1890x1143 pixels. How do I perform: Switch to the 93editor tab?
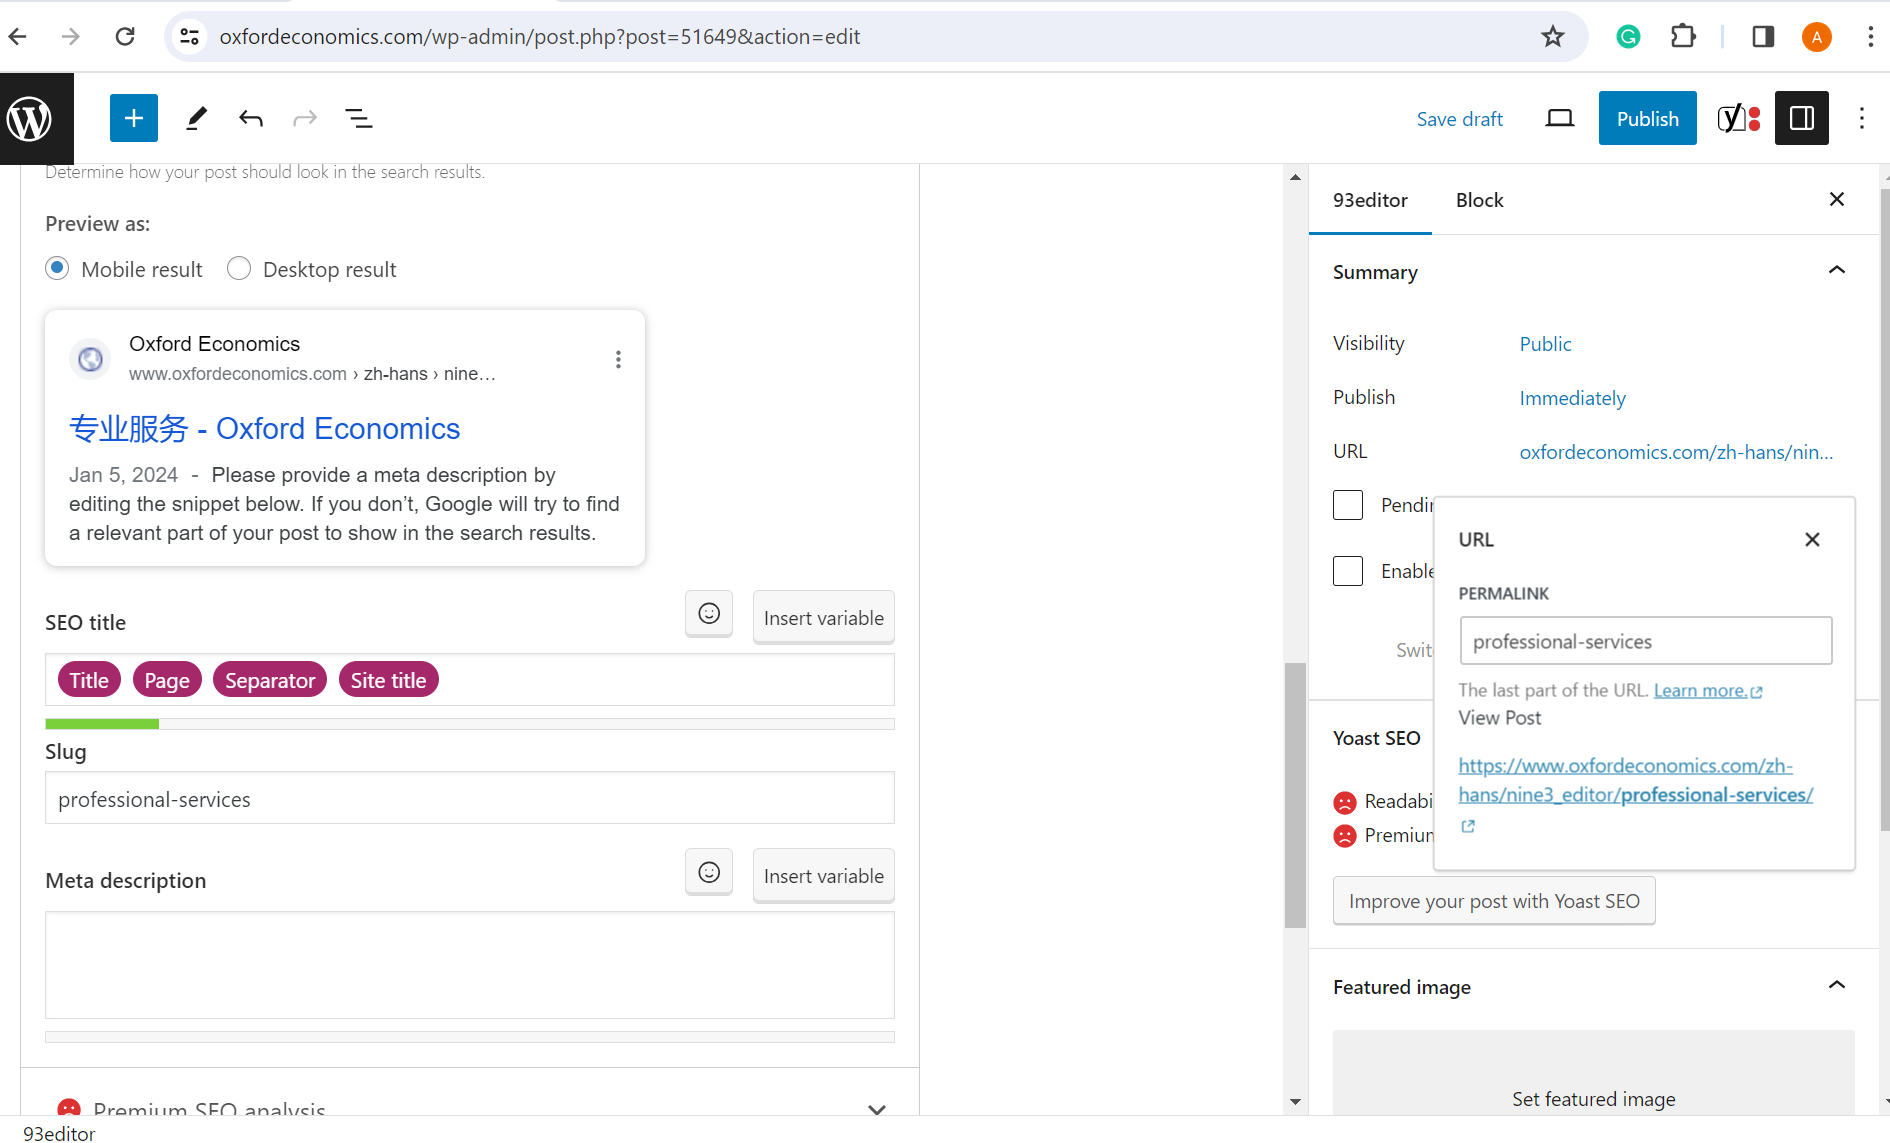pyautogui.click(x=1370, y=200)
